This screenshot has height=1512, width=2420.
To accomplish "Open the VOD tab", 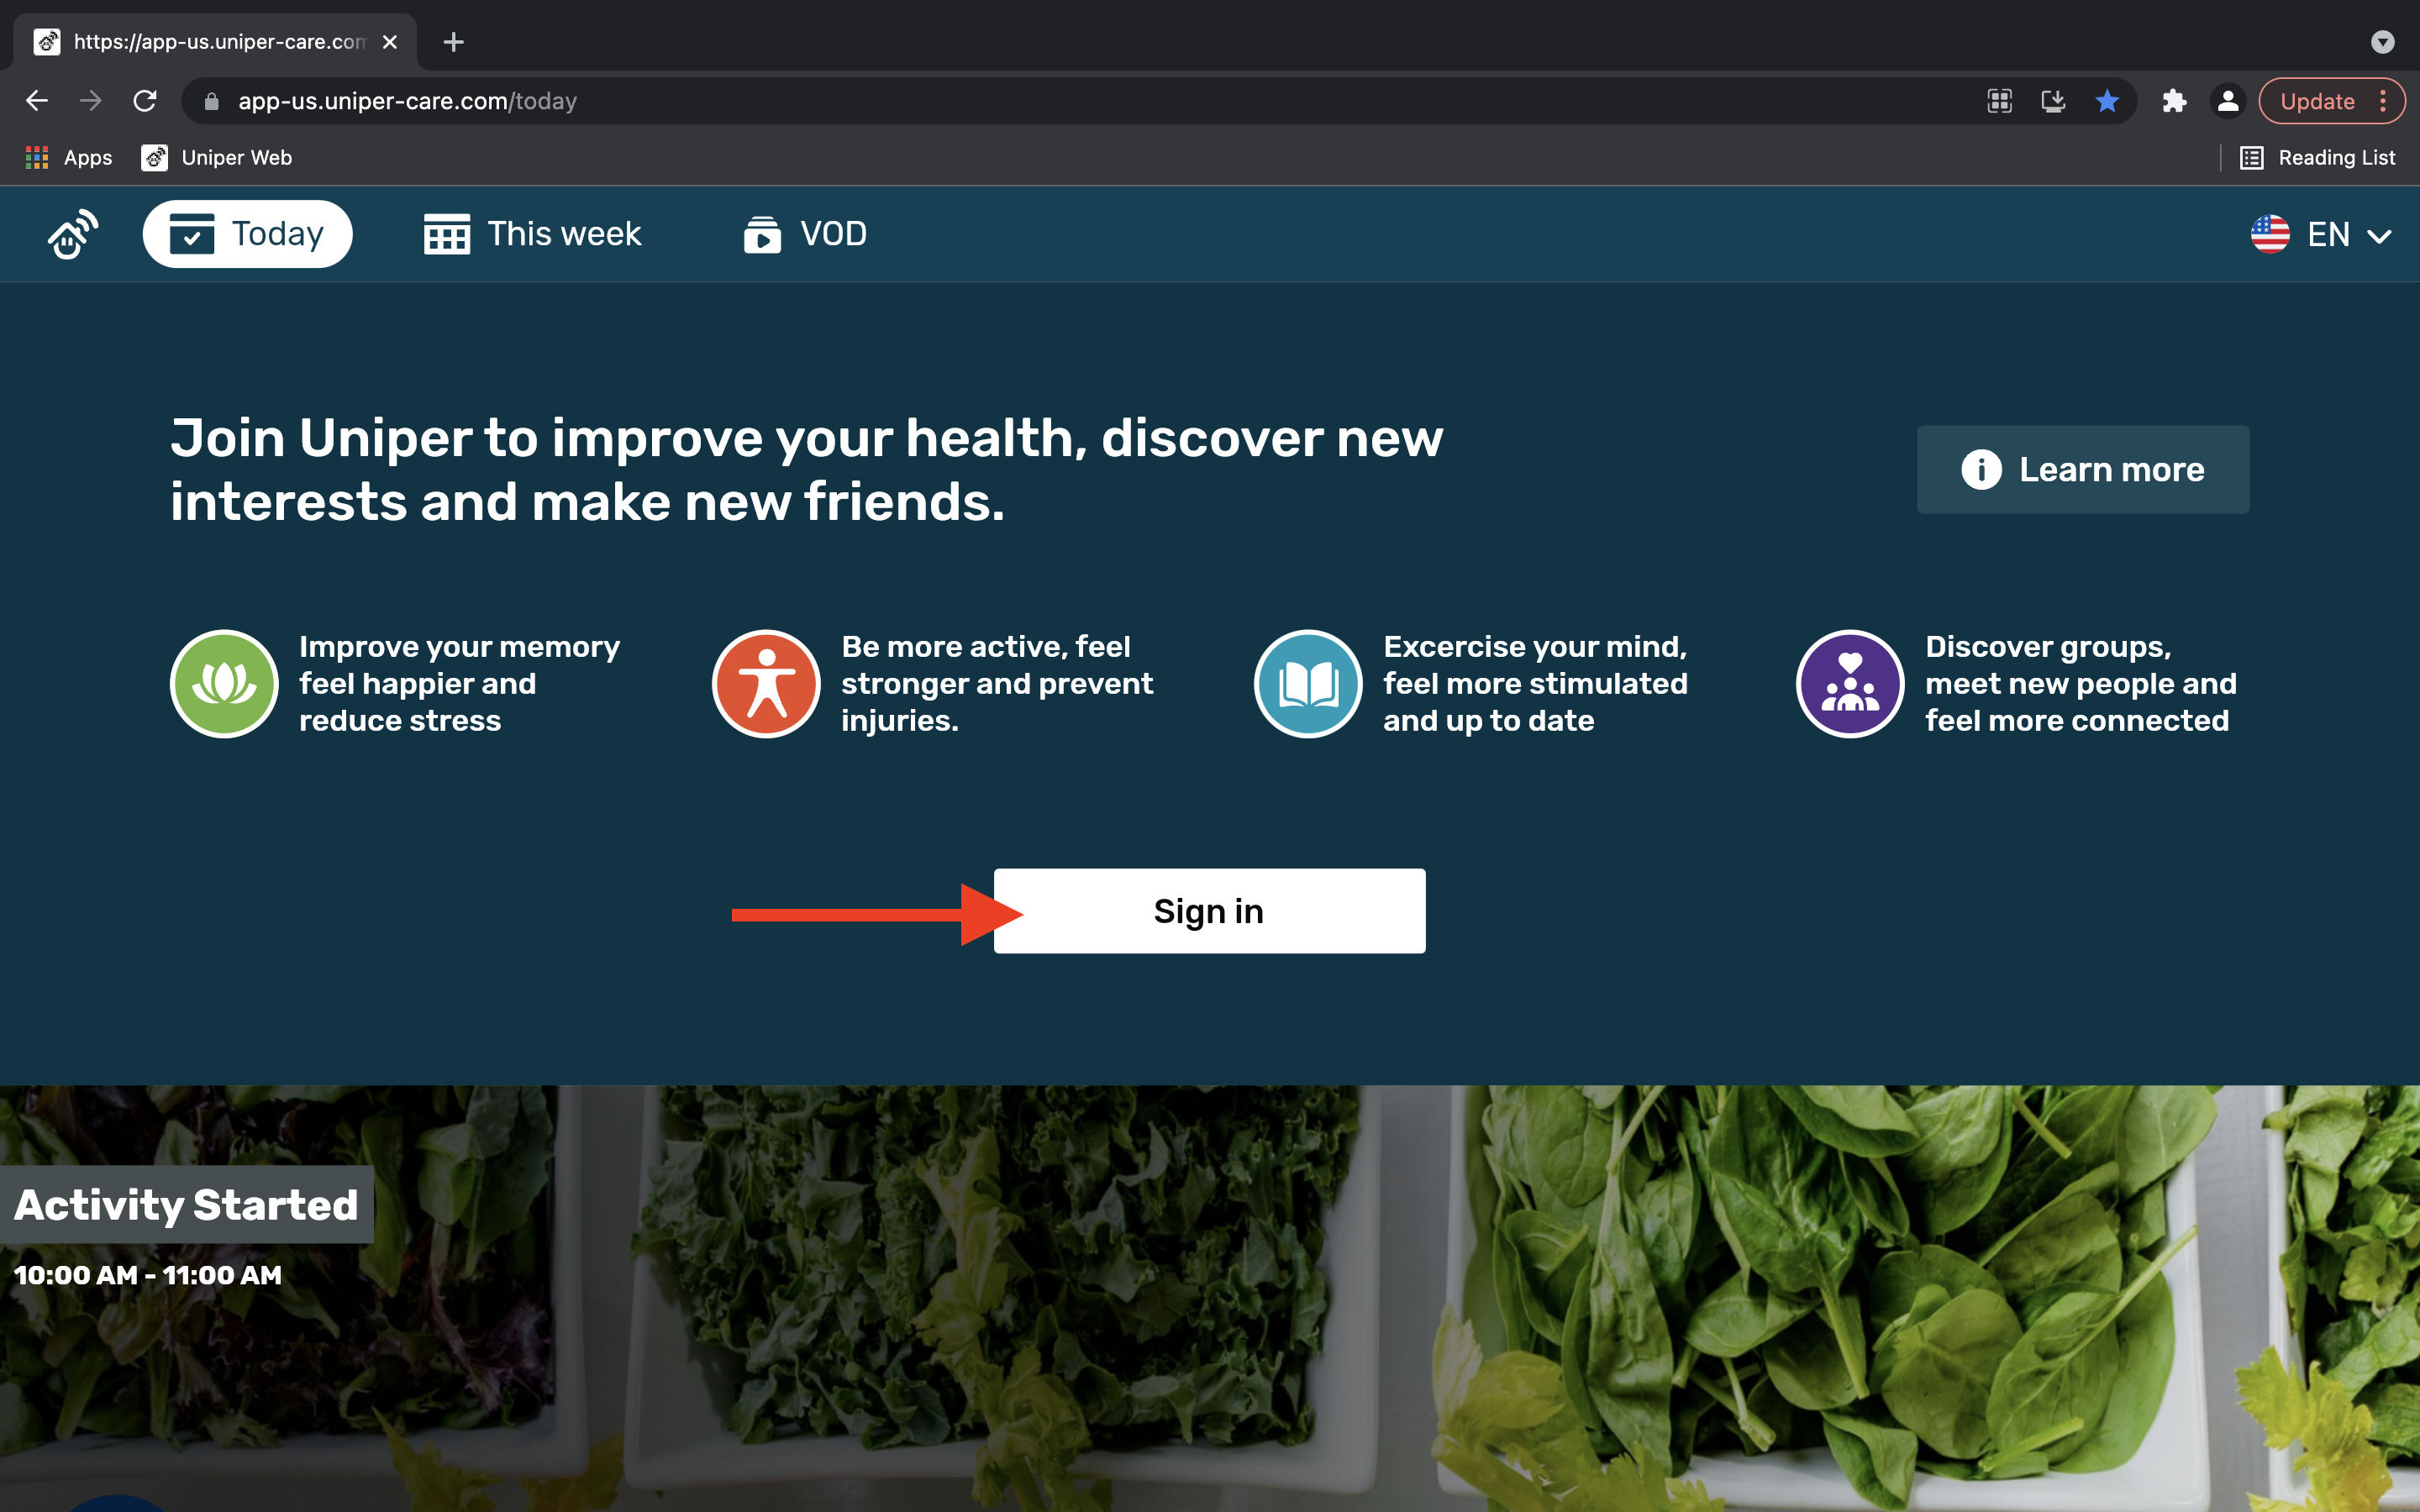I will 805,234.
